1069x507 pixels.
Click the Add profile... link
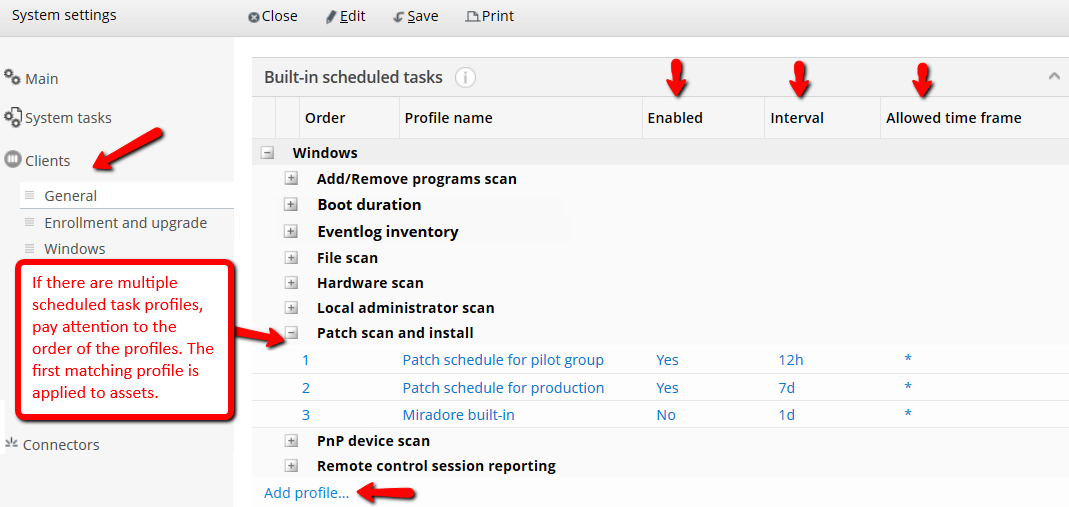pyautogui.click(x=306, y=493)
